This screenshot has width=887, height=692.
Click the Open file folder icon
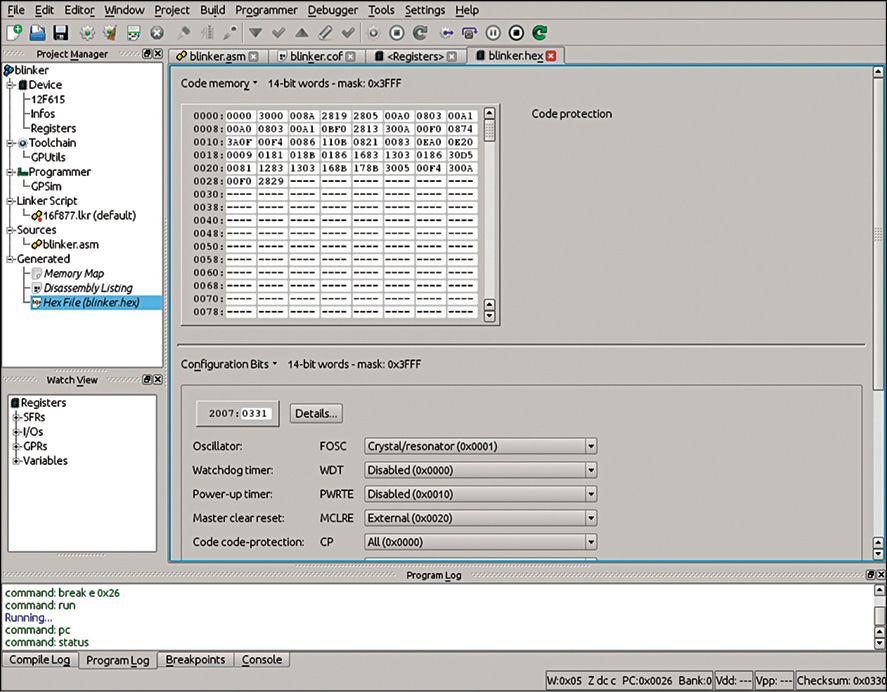37,33
